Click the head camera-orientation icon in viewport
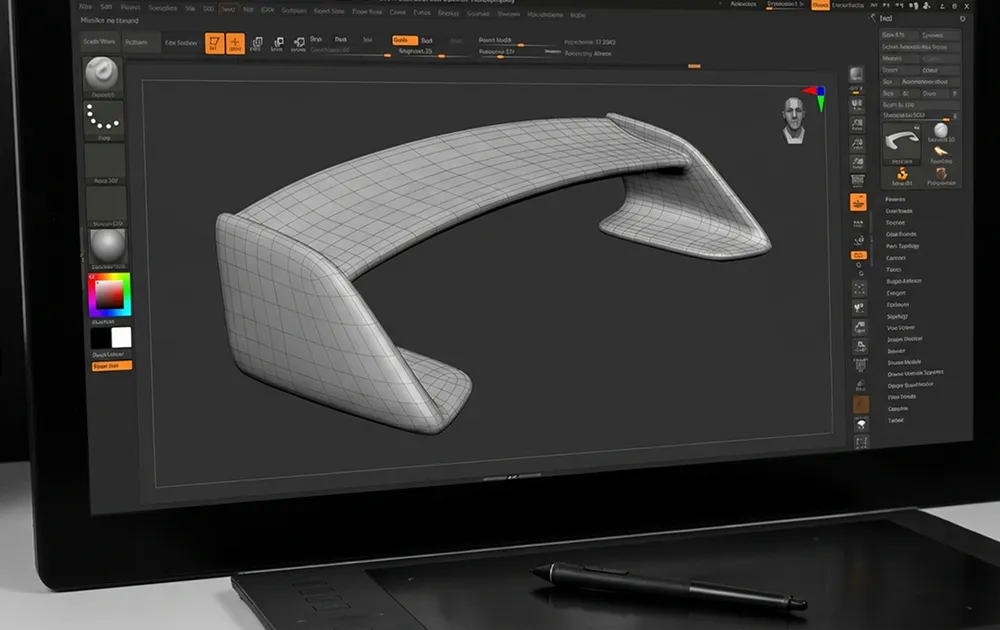This screenshot has height=630, width=1000. pyautogui.click(x=795, y=120)
